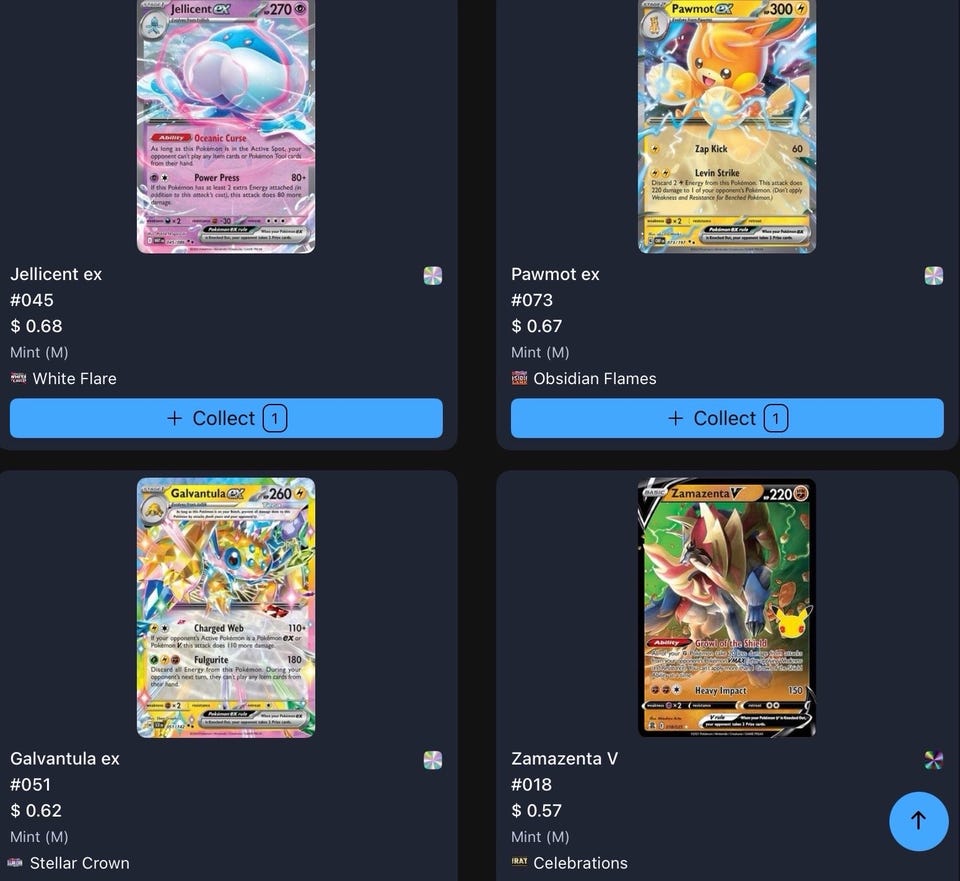960x881 pixels.
Task: Click the pinwheel foil icon beside Zamazenta V
Action: (934, 760)
